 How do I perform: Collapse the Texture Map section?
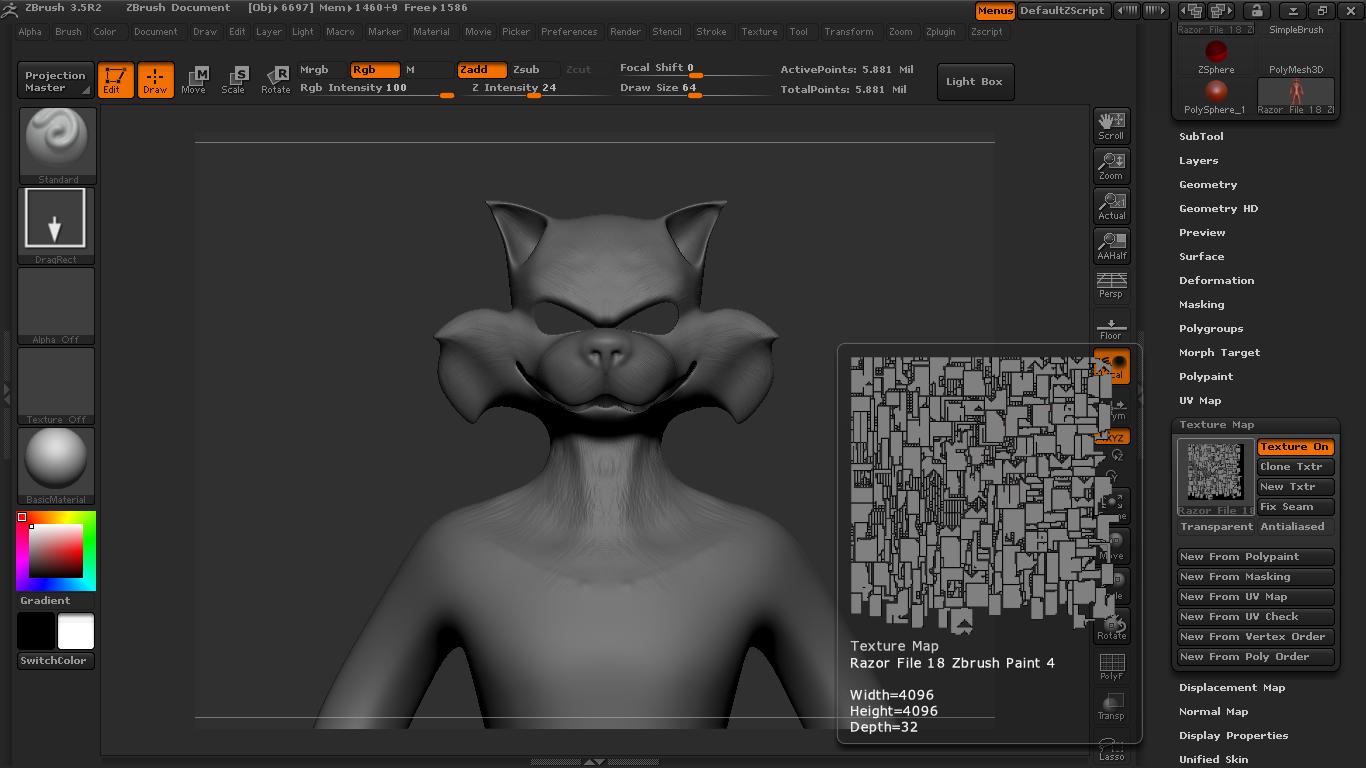1216,425
